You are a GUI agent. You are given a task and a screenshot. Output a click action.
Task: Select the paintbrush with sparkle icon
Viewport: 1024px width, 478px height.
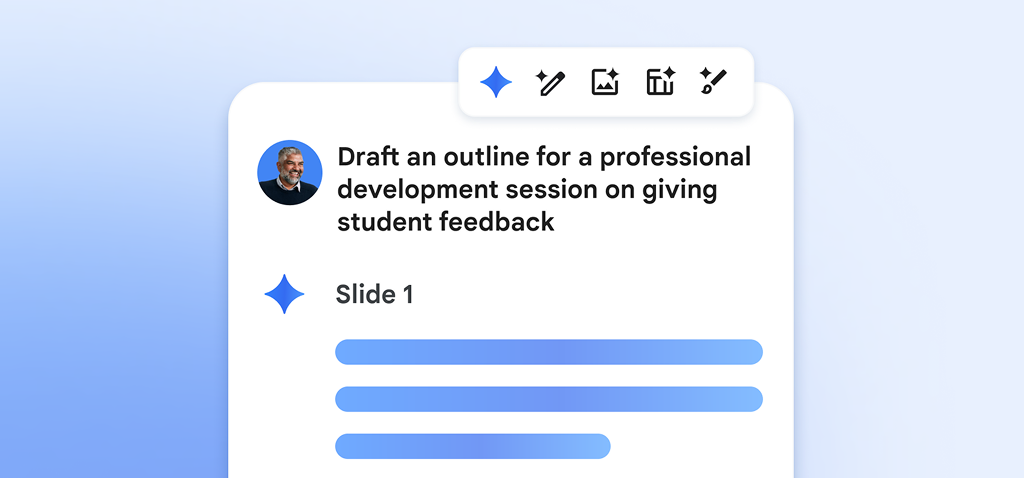click(x=713, y=82)
